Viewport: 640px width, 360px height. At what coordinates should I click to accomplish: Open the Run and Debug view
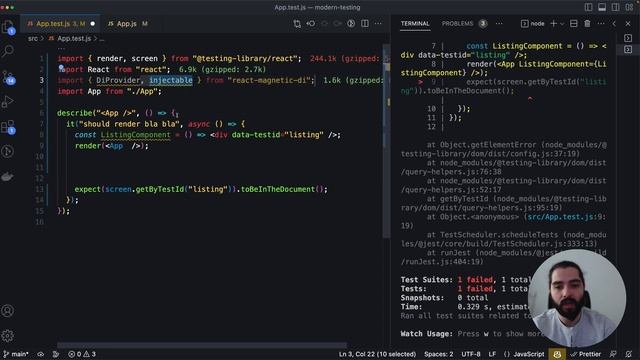pyautogui.click(x=8, y=101)
